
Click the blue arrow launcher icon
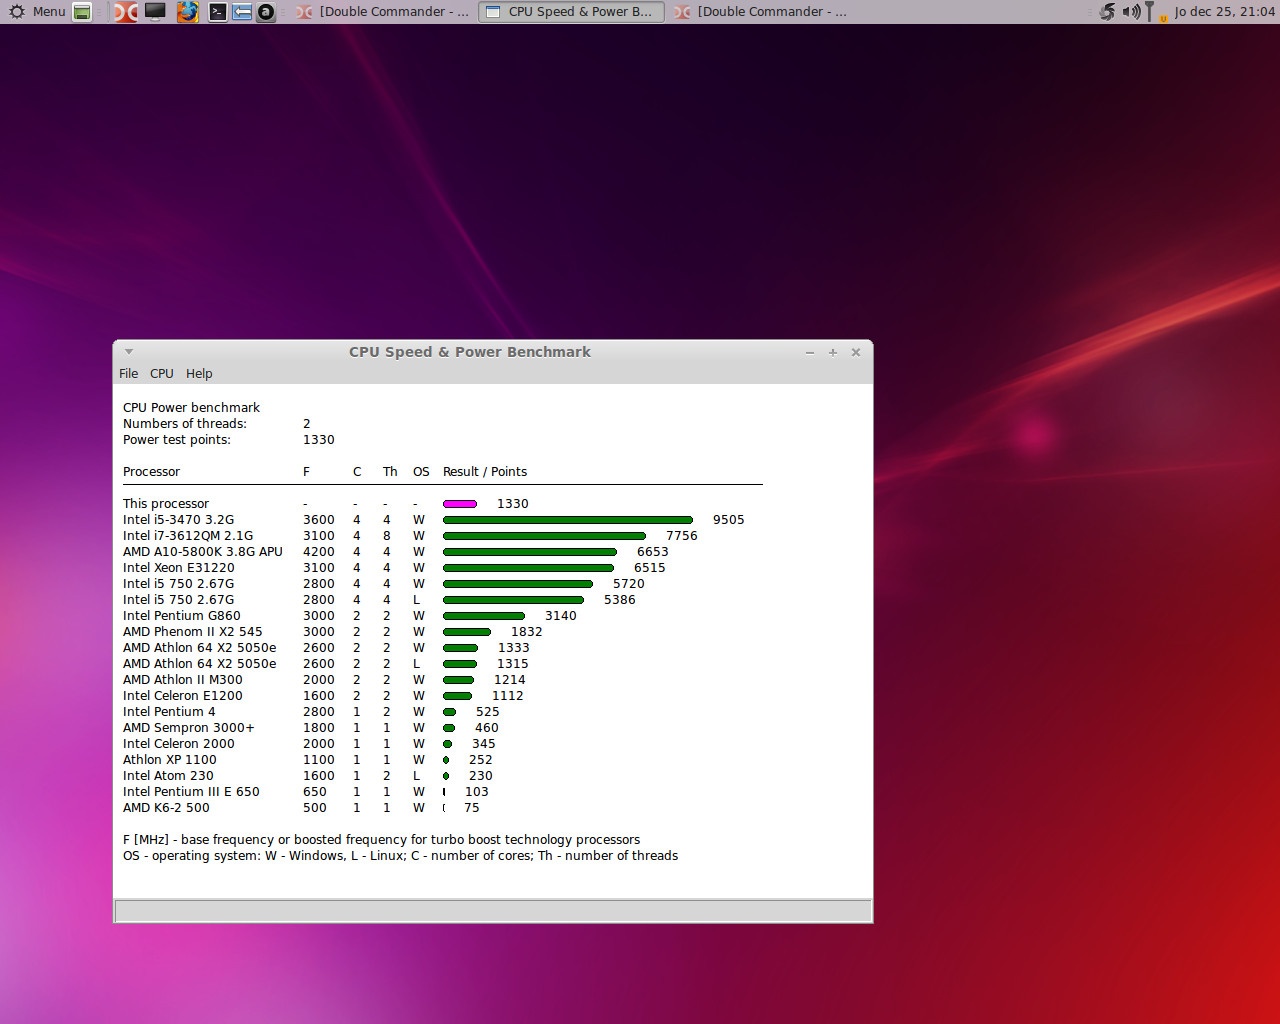point(242,12)
